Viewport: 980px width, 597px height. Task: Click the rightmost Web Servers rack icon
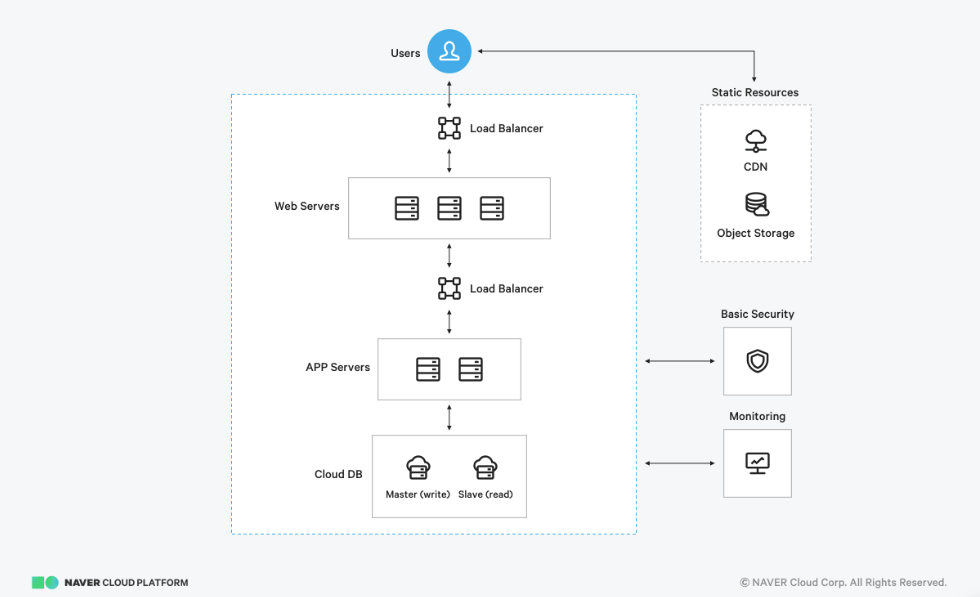click(492, 208)
